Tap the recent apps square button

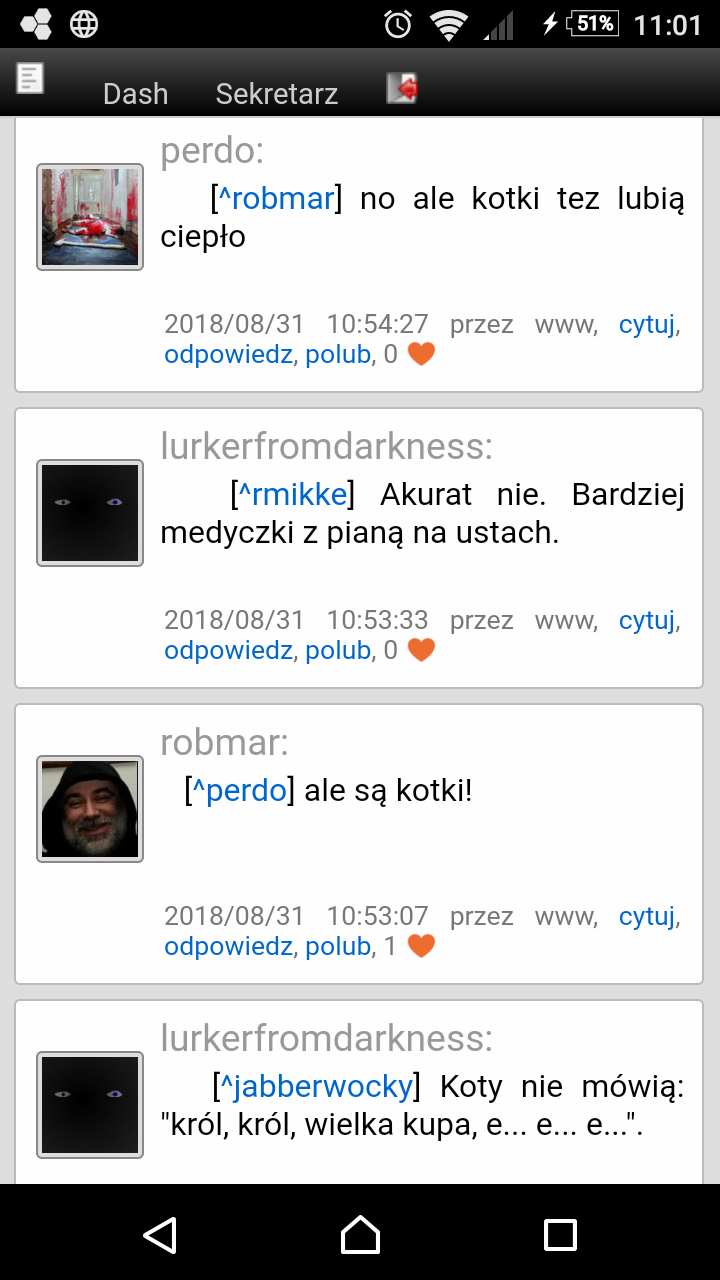click(560, 1234)
